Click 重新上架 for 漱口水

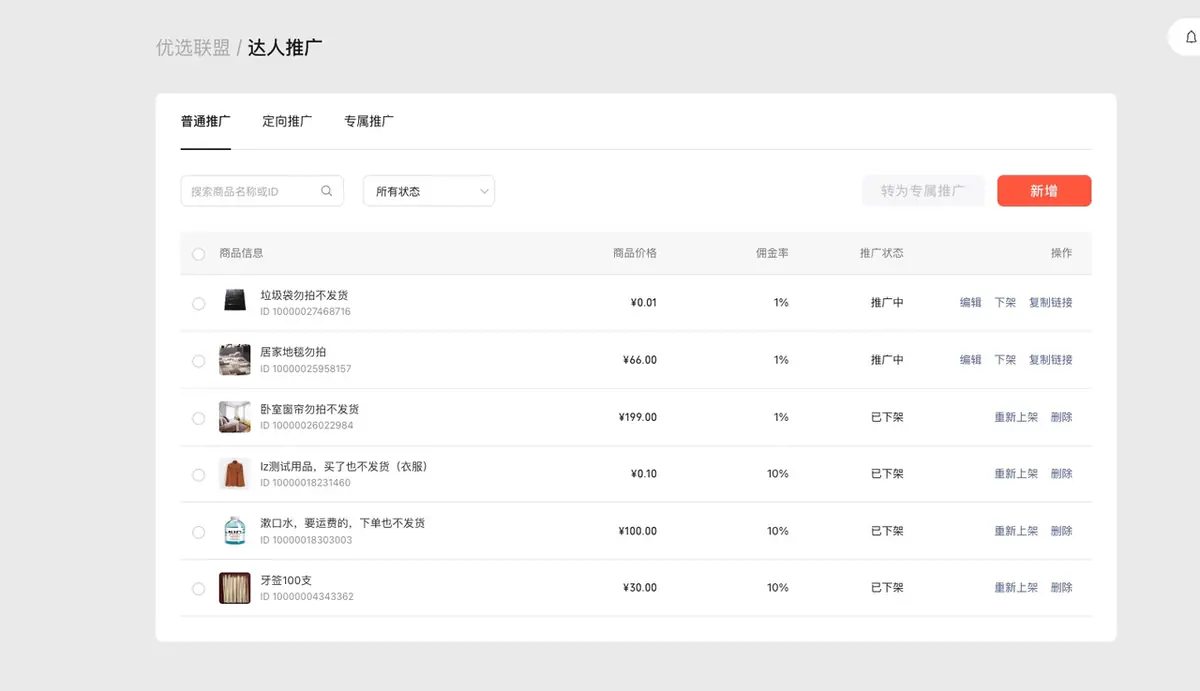1016,531
